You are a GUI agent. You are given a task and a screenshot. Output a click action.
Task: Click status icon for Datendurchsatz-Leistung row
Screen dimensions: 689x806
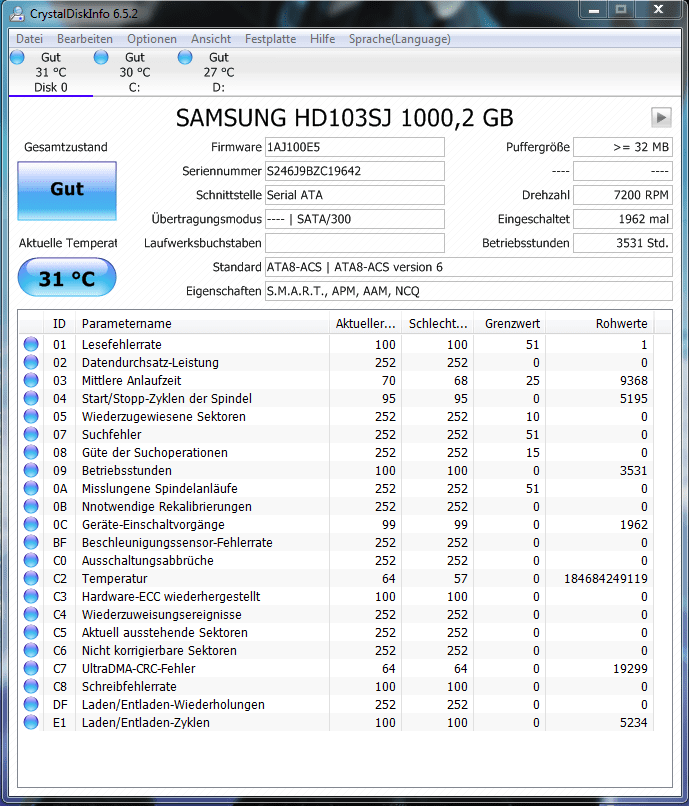31,362
